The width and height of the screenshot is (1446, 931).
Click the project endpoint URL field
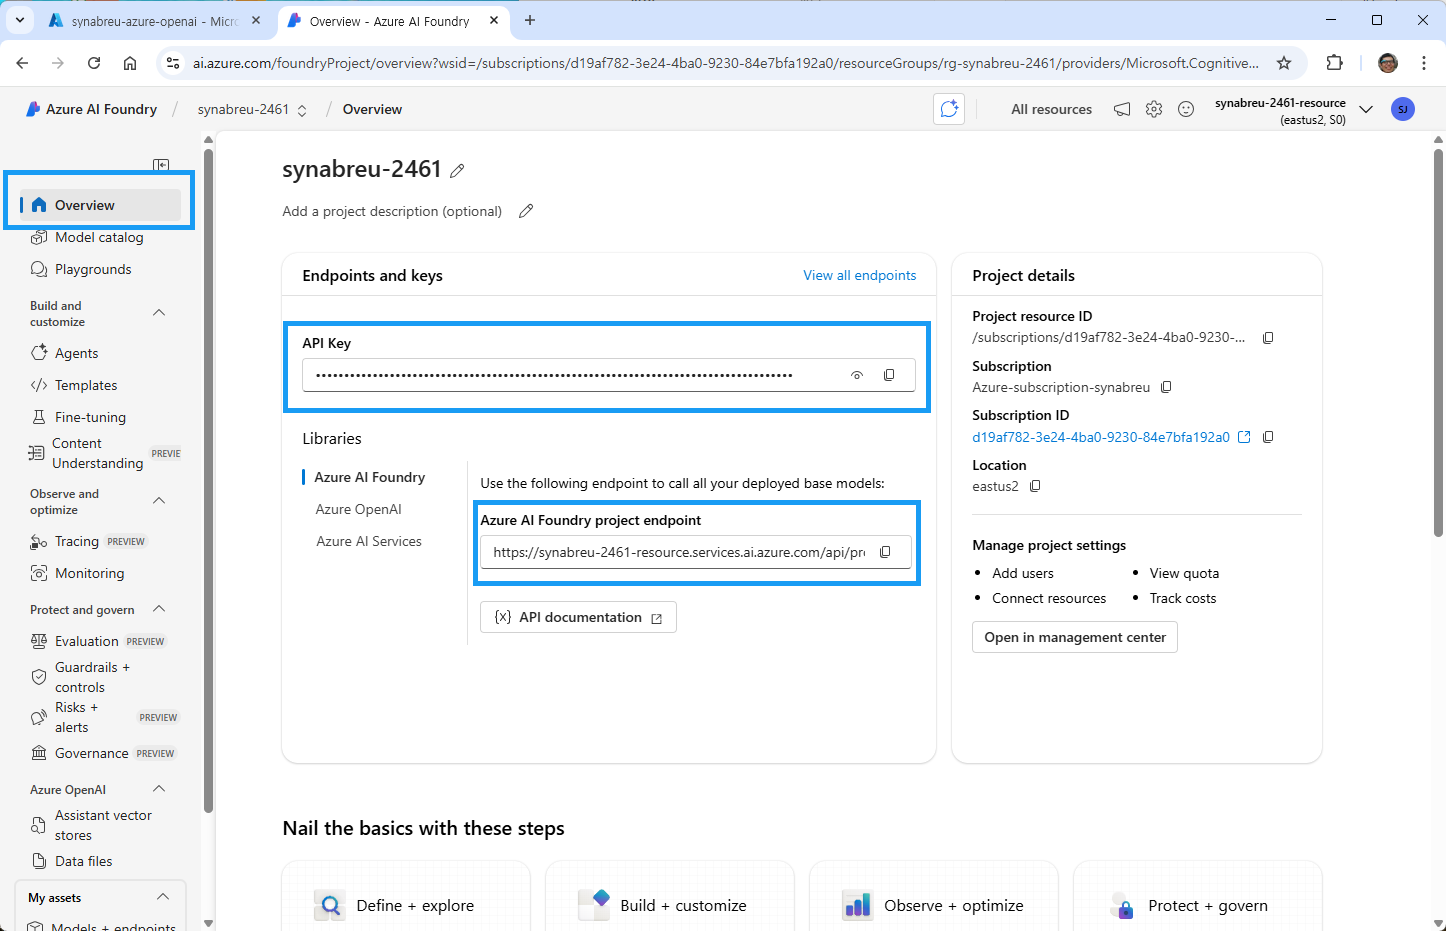pos(695,552)
